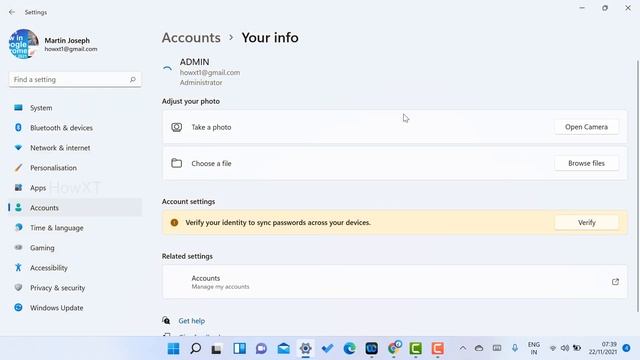Select Accounts in sidebar
This screenshot has height=360, width=640.
click(75, 208)
